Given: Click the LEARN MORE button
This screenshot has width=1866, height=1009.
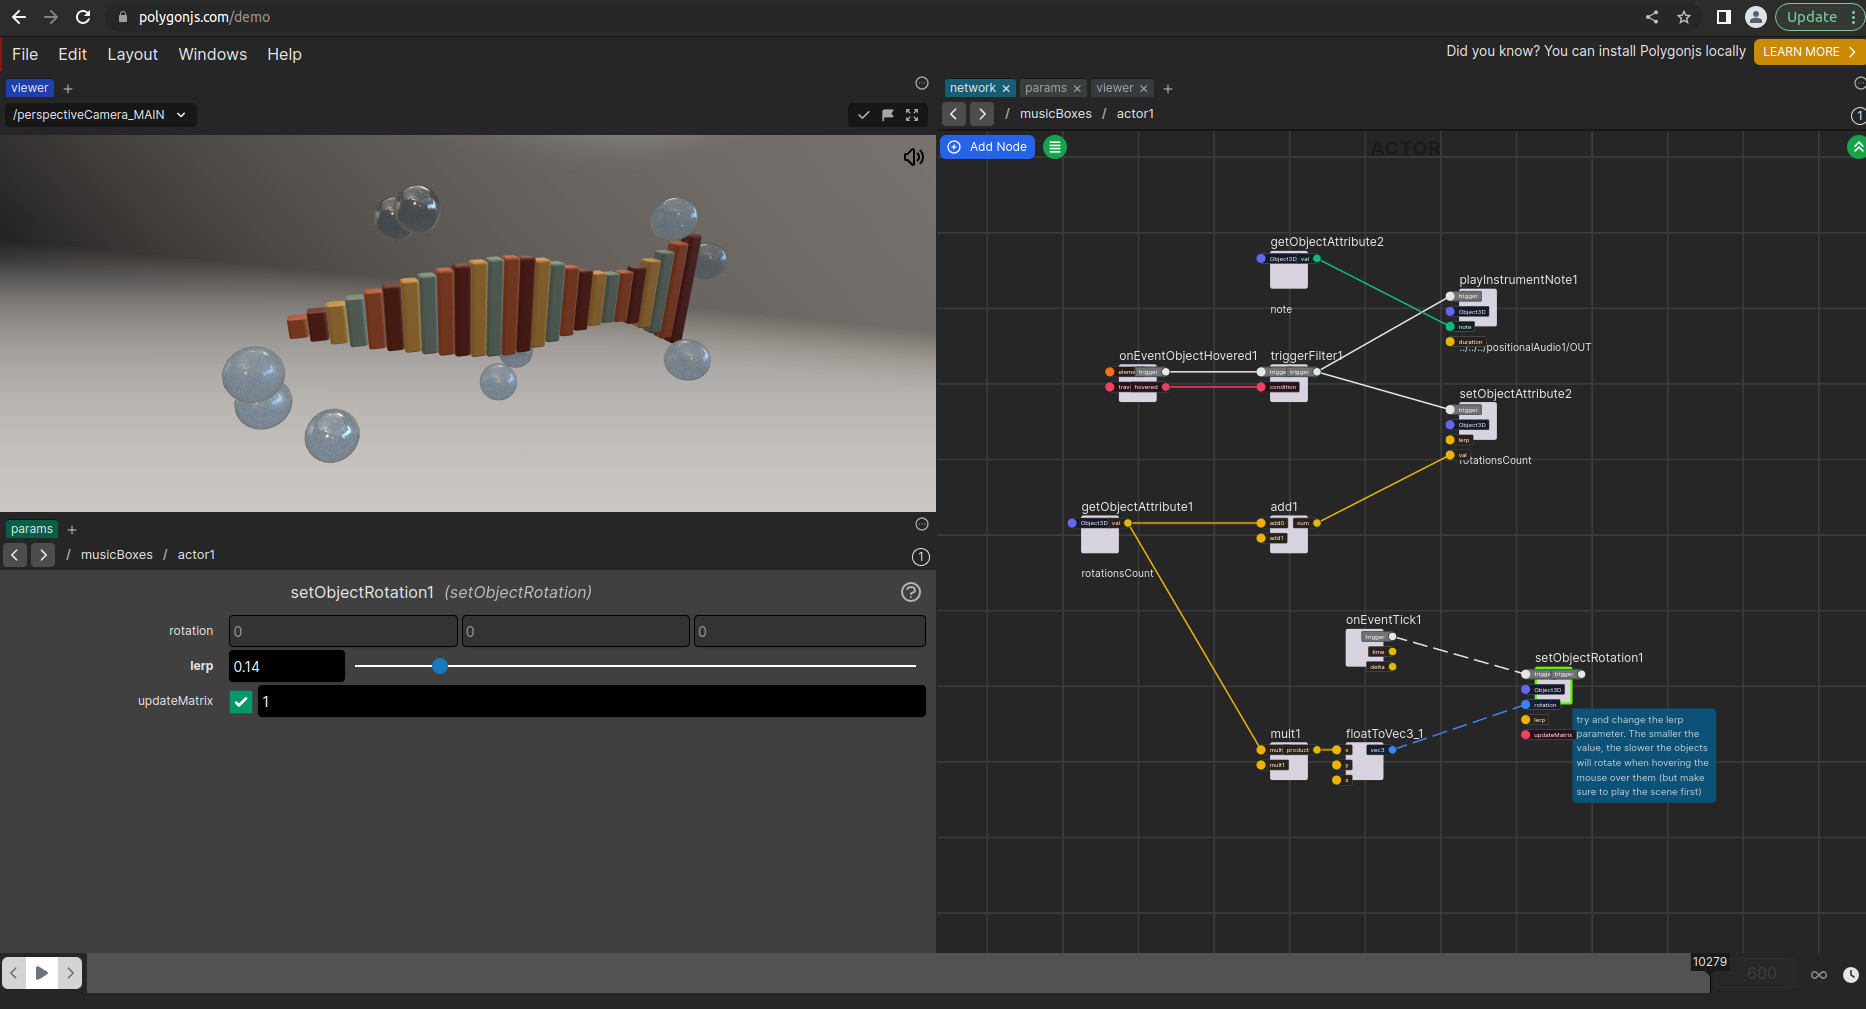Looking at the screenshot, I should coord(1808,52).
